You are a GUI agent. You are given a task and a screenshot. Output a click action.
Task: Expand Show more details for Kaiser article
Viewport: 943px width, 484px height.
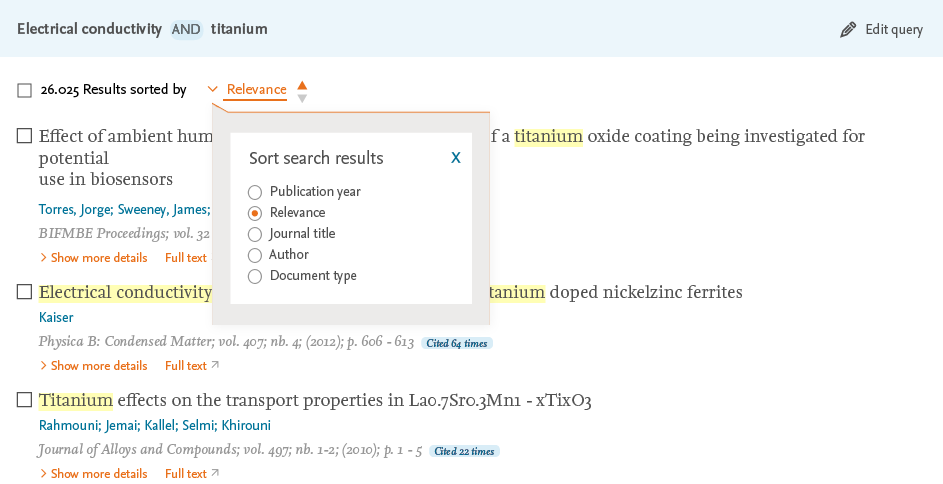(x=93, y=366)
